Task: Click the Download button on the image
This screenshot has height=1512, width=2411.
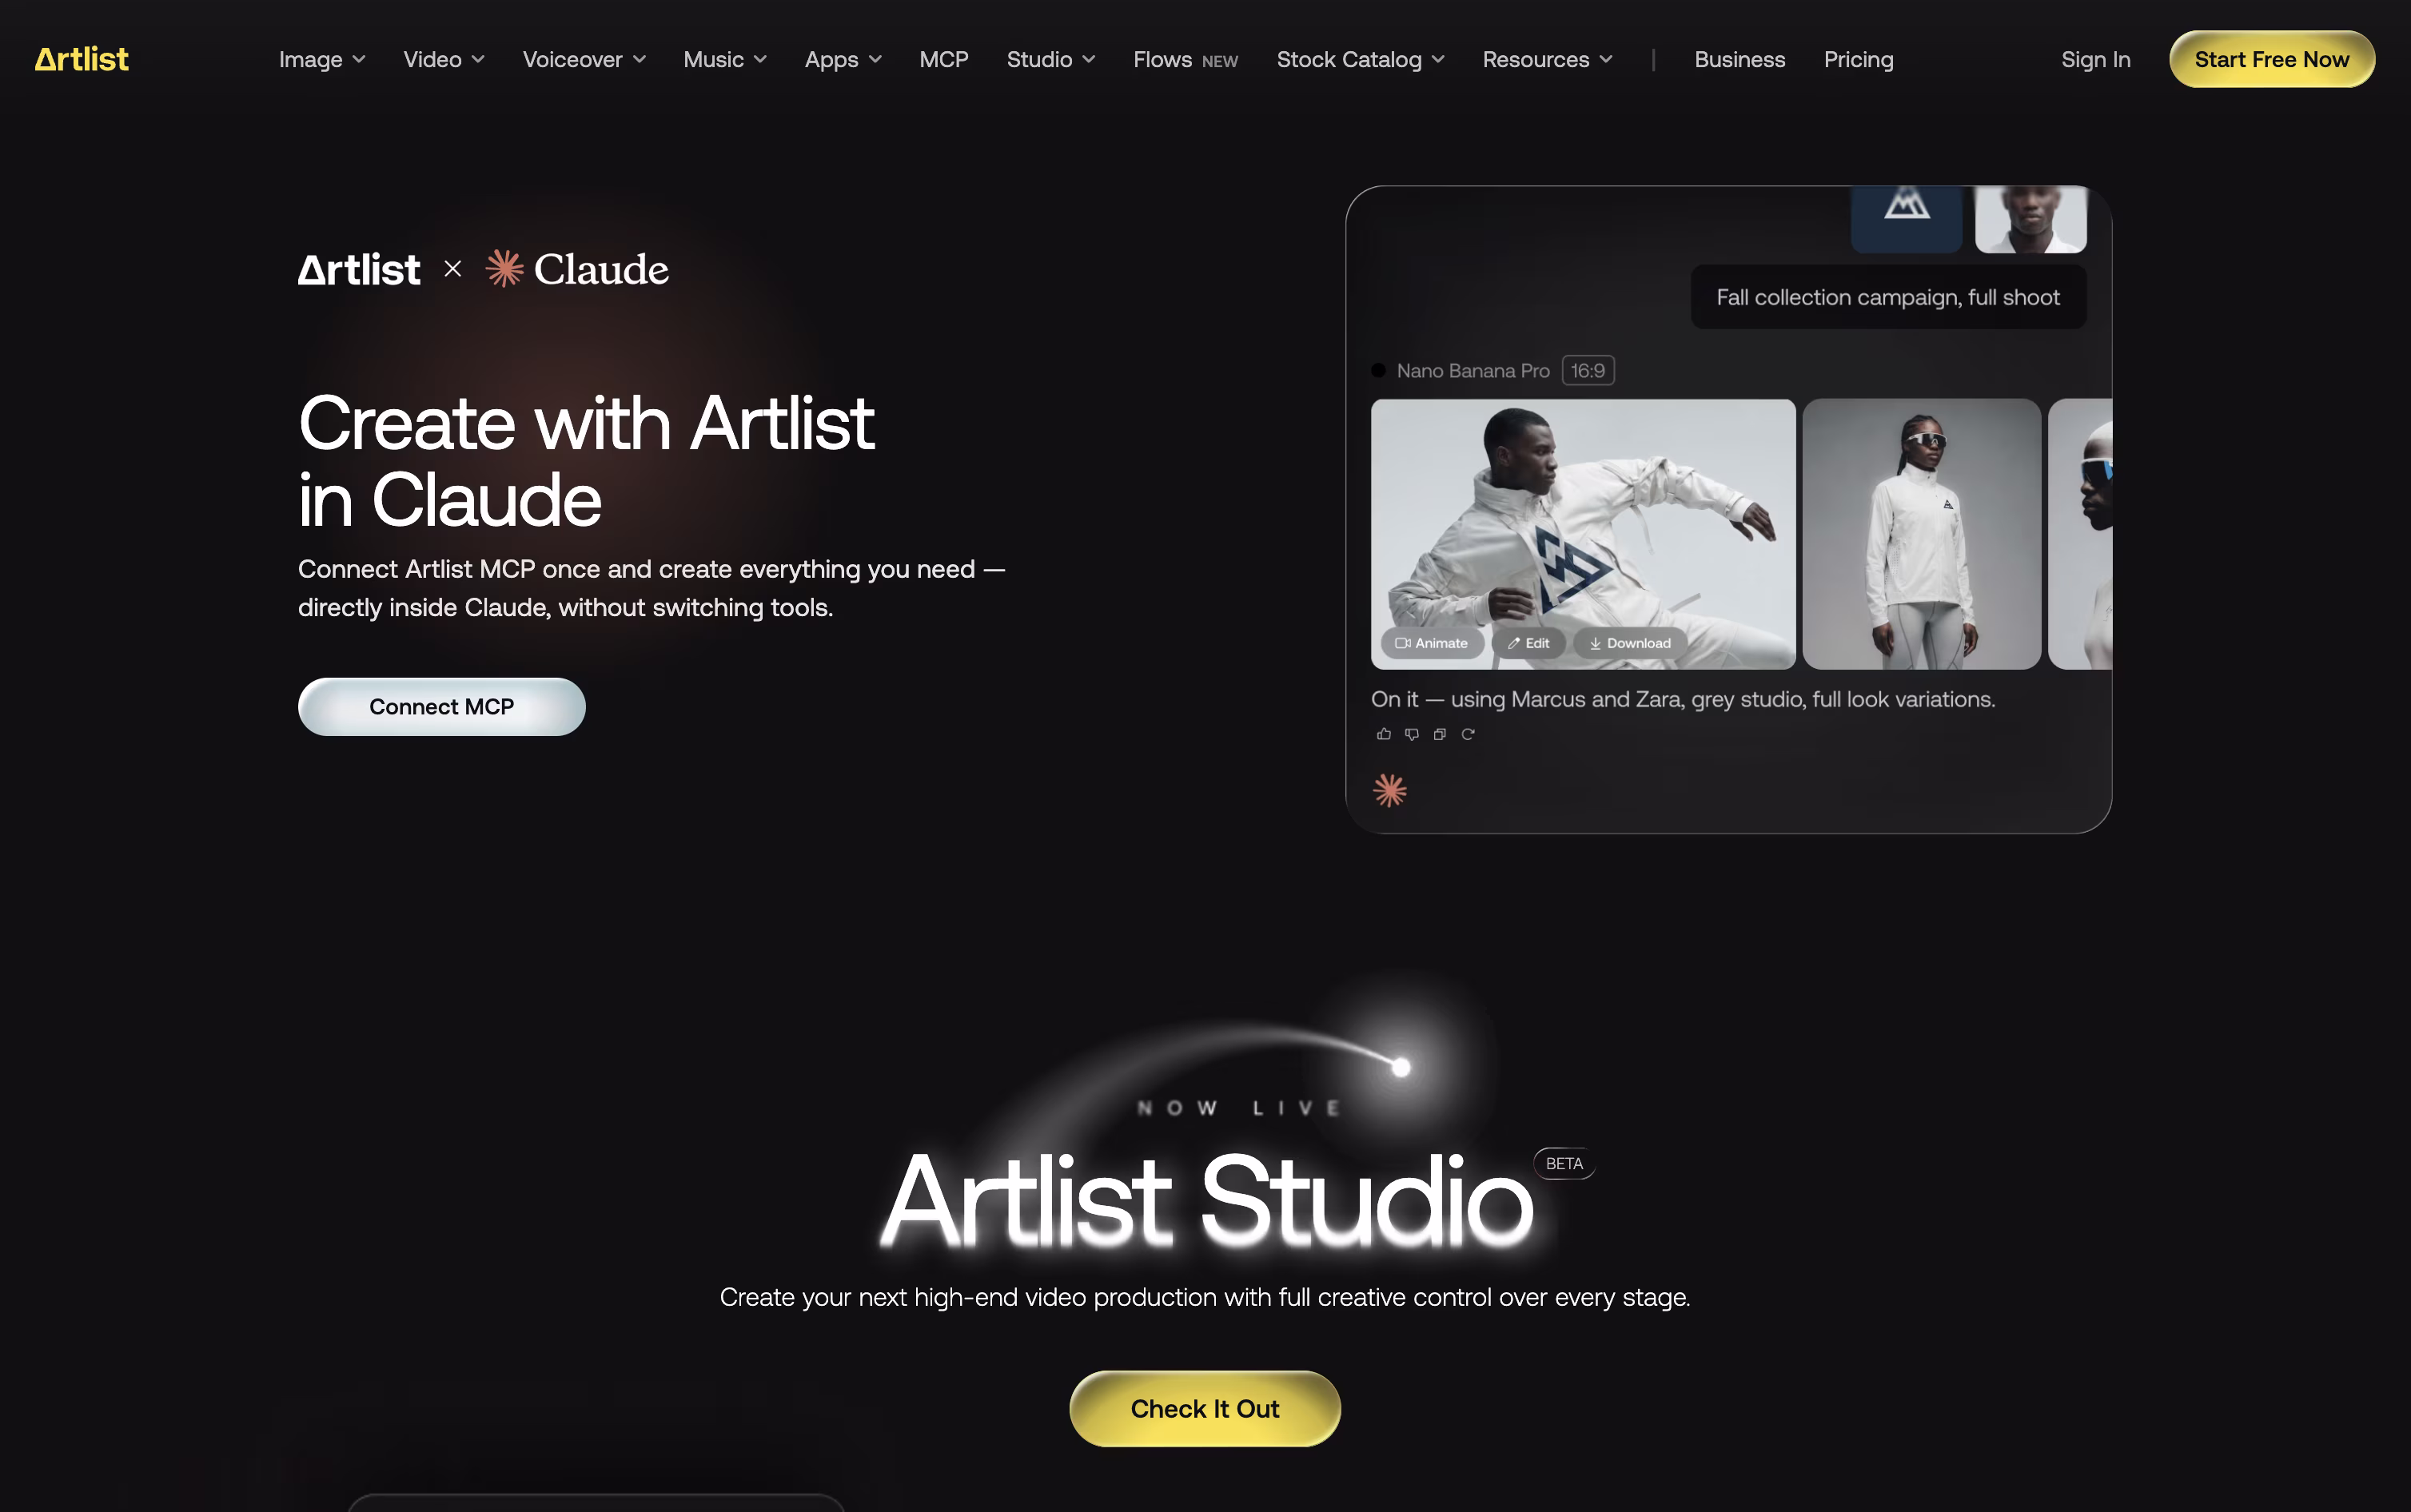Action: [x=1630, y=643]
